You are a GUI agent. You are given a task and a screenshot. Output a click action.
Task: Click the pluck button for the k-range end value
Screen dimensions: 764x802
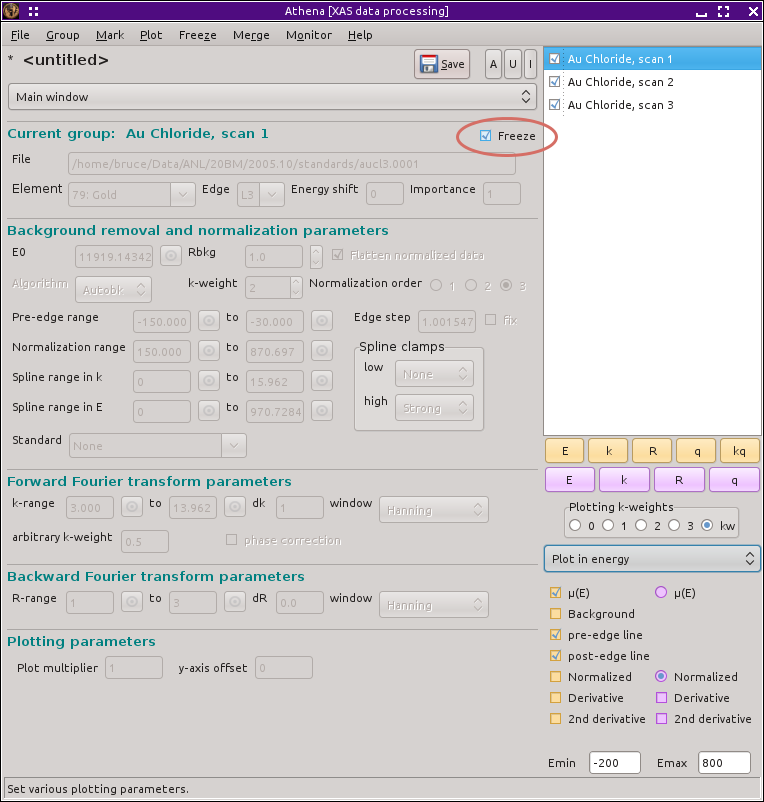point(235,507)
